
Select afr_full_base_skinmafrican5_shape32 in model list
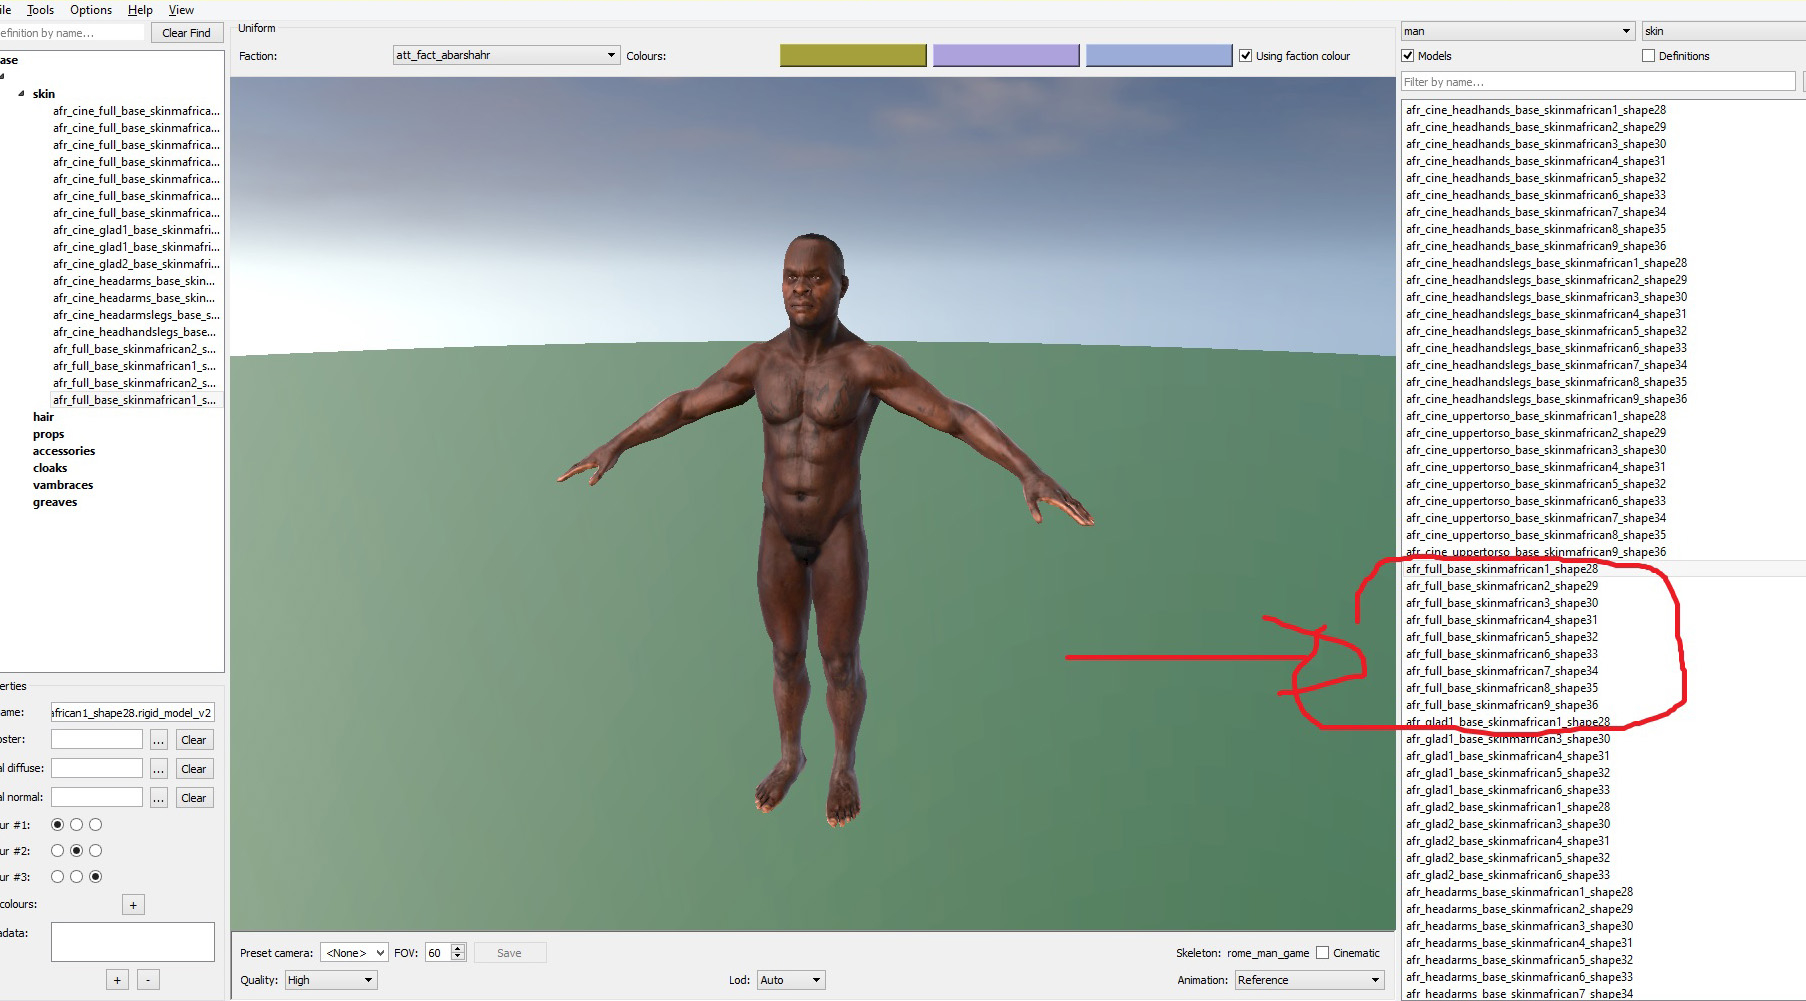click(1501, 637)
